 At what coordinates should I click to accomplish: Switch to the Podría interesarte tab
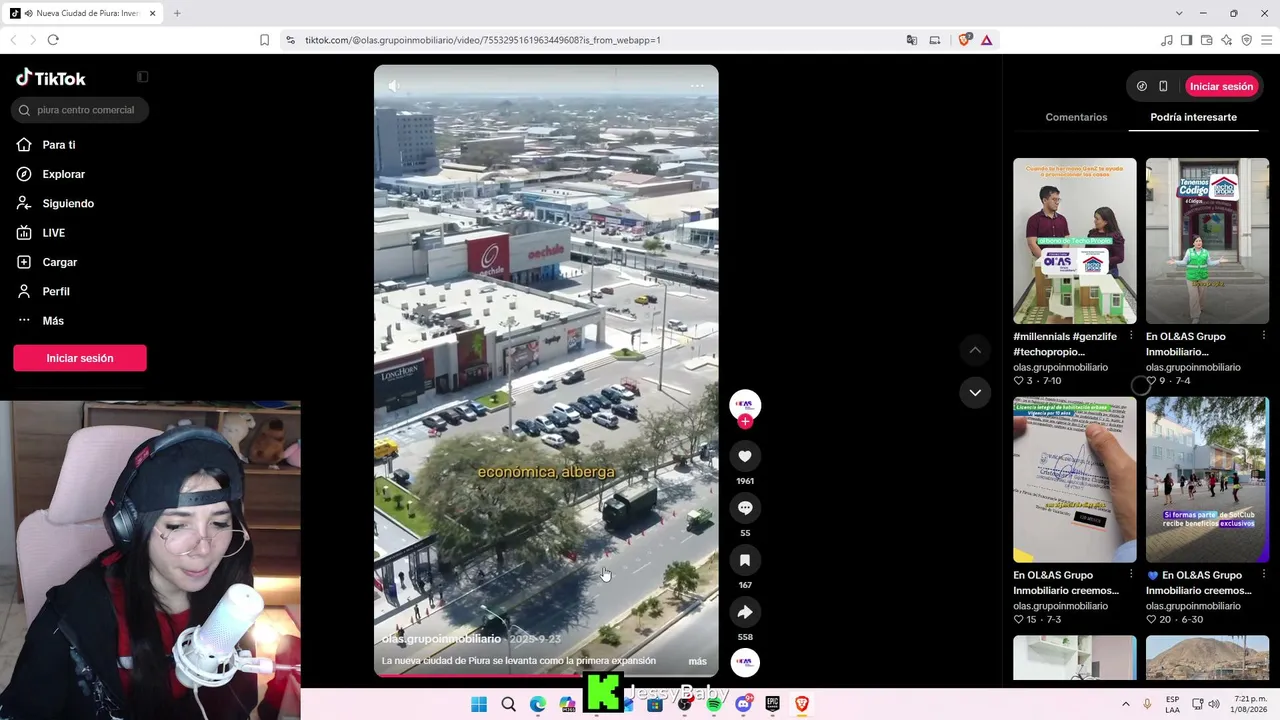(x=1193, y=117)
